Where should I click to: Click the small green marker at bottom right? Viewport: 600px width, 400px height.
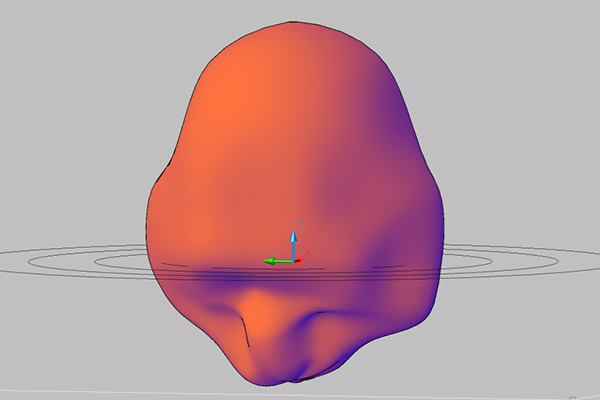pyautogui.click(x=572, y=396)
